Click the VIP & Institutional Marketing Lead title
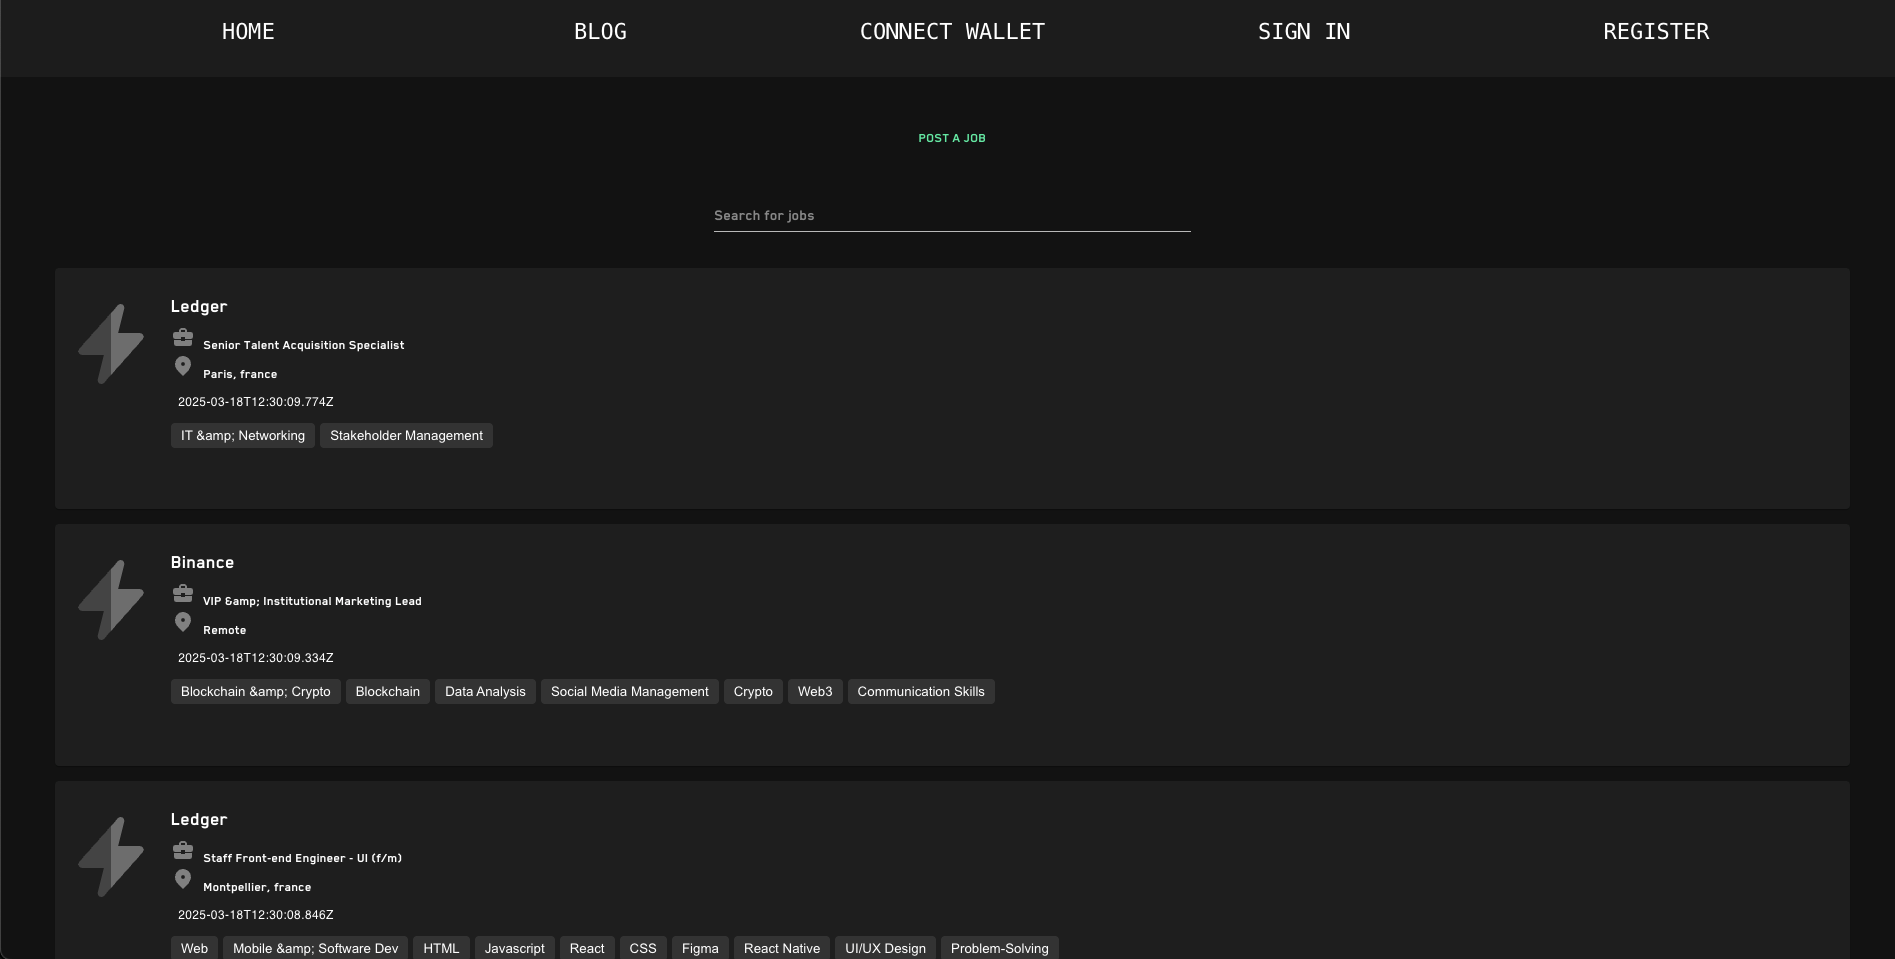The image size is (1895, 959). click(312, 601)
